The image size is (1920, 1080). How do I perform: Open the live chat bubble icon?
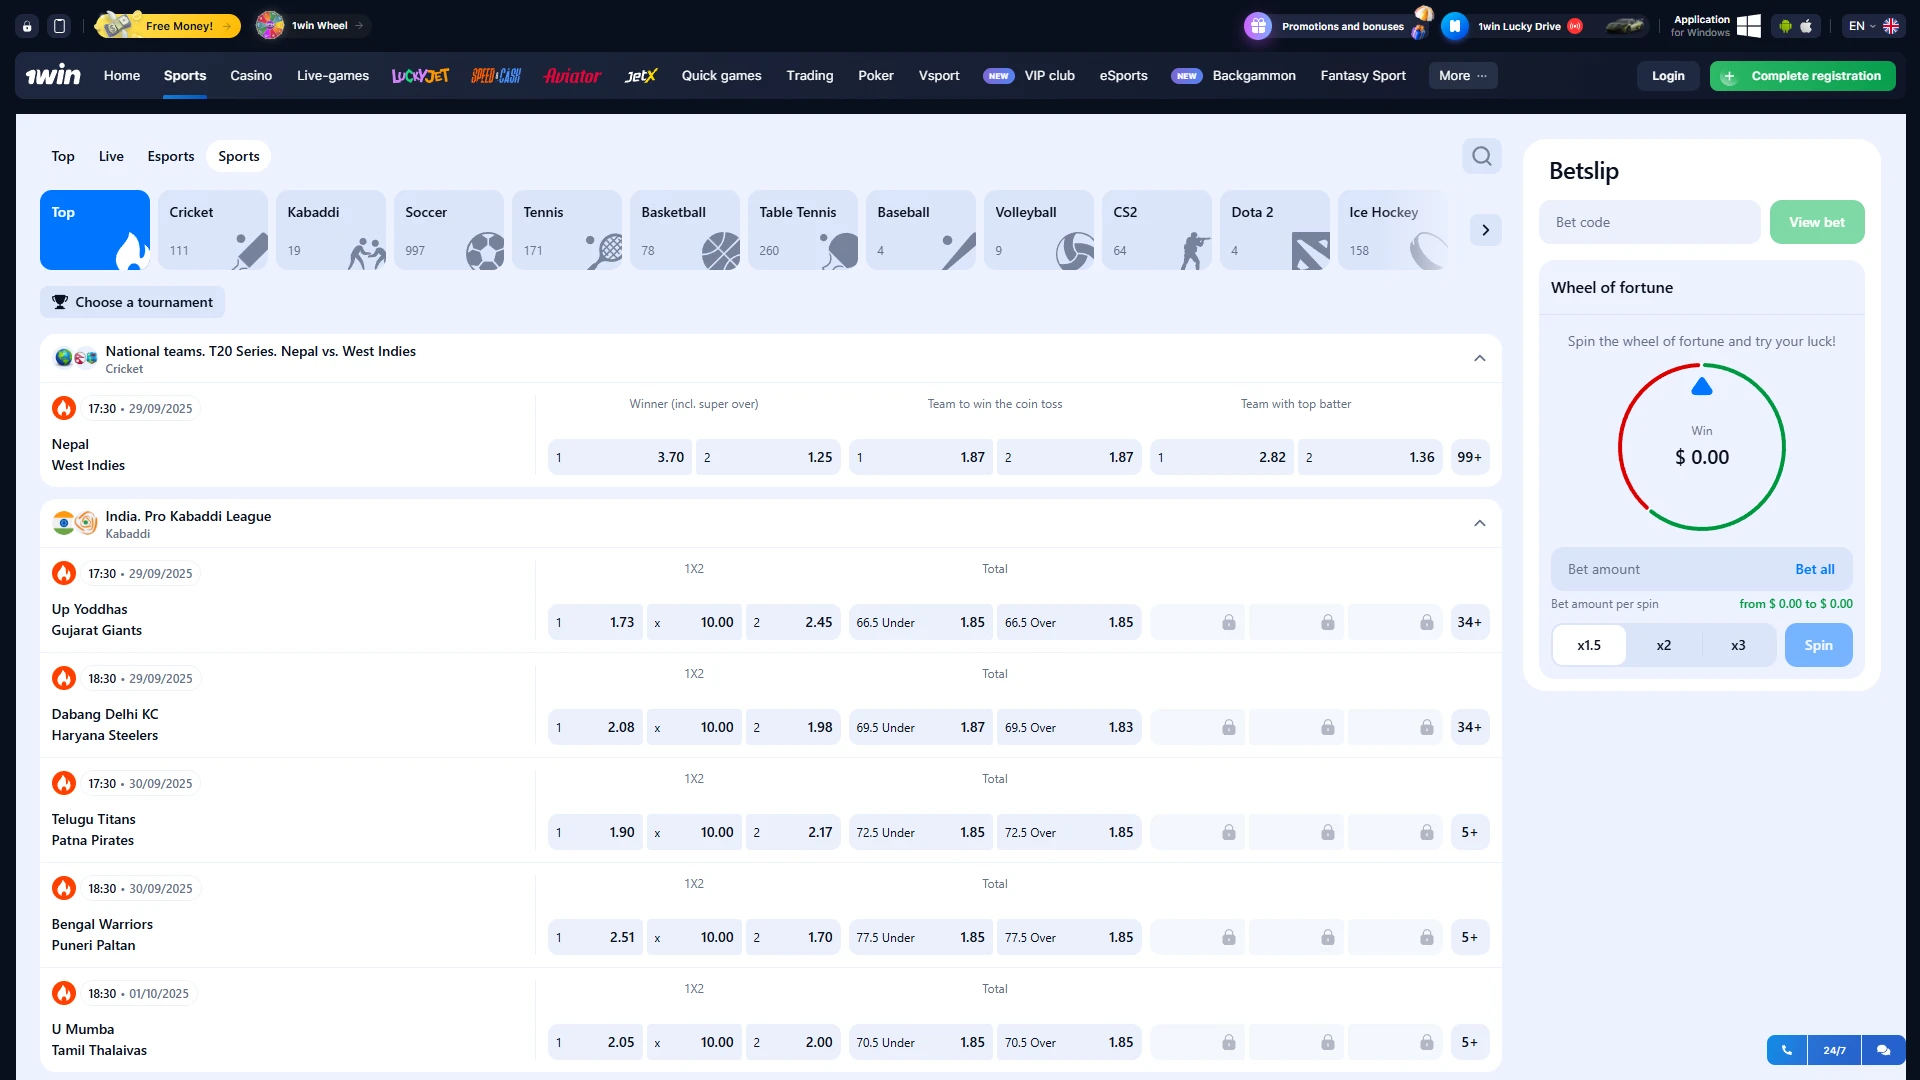tap(1884, 1050)
